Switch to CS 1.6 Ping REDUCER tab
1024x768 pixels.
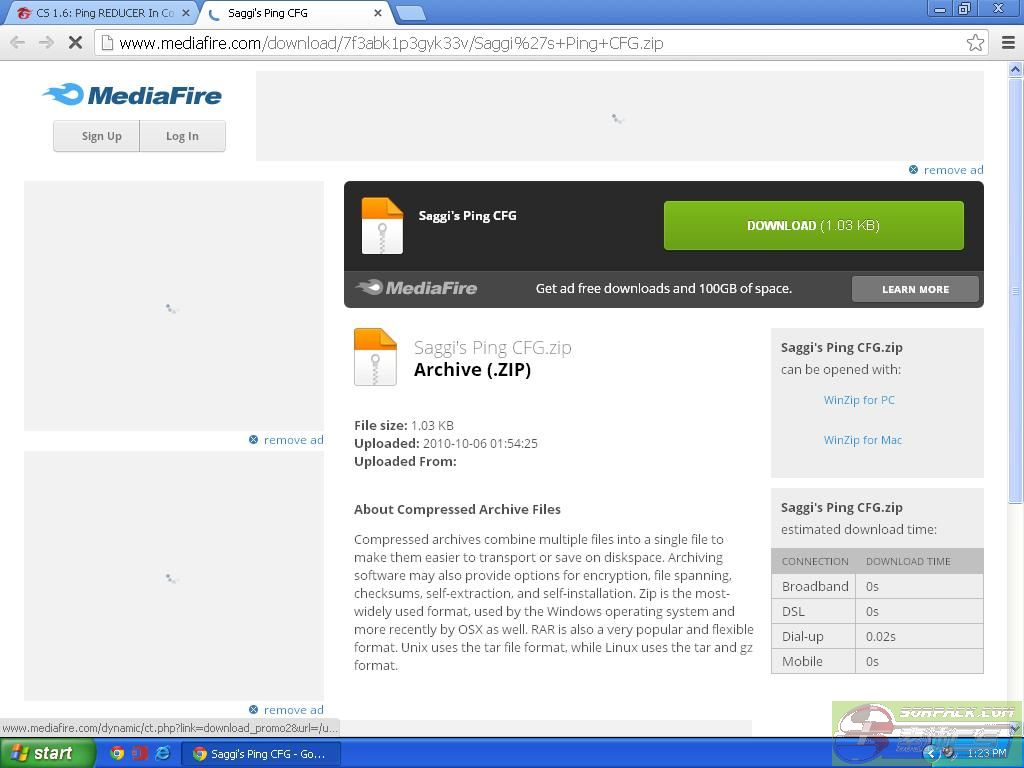click(100, 13)
